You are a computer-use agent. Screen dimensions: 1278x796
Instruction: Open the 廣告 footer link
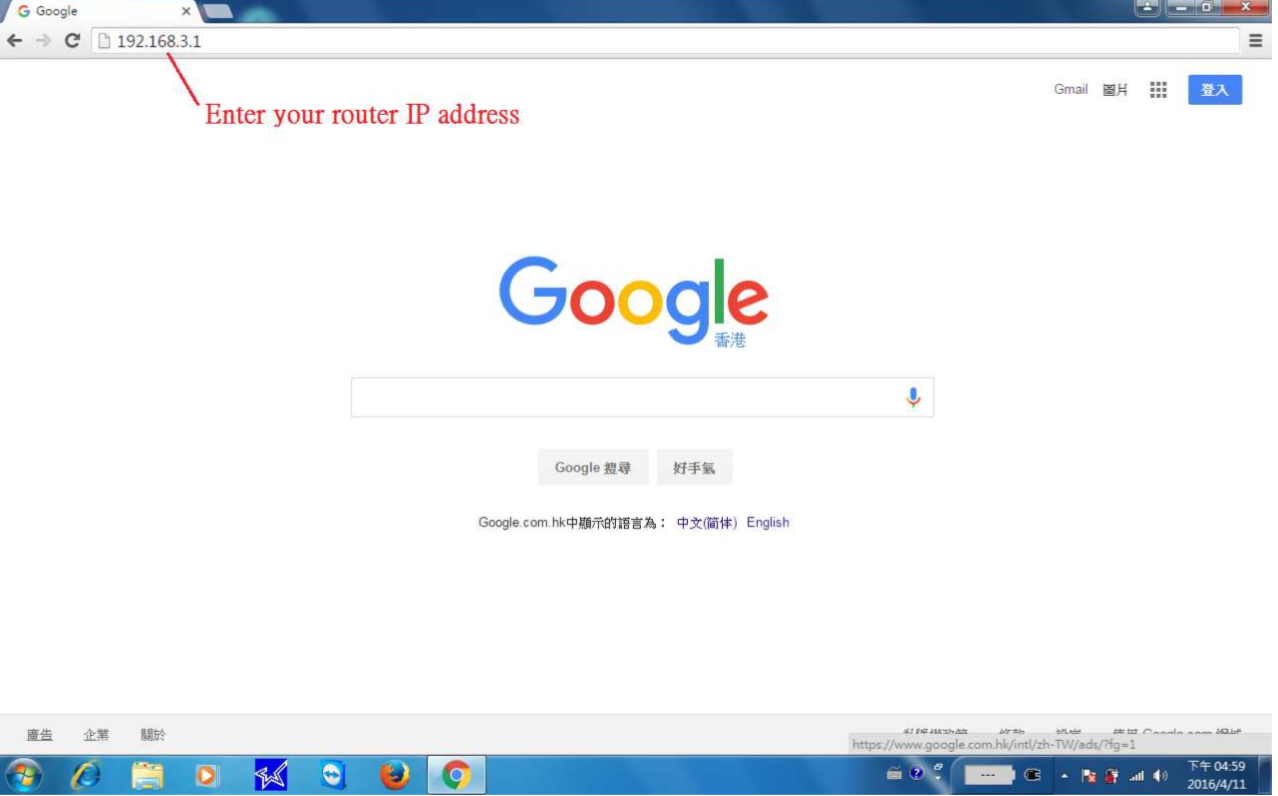[x=40, y=735]
